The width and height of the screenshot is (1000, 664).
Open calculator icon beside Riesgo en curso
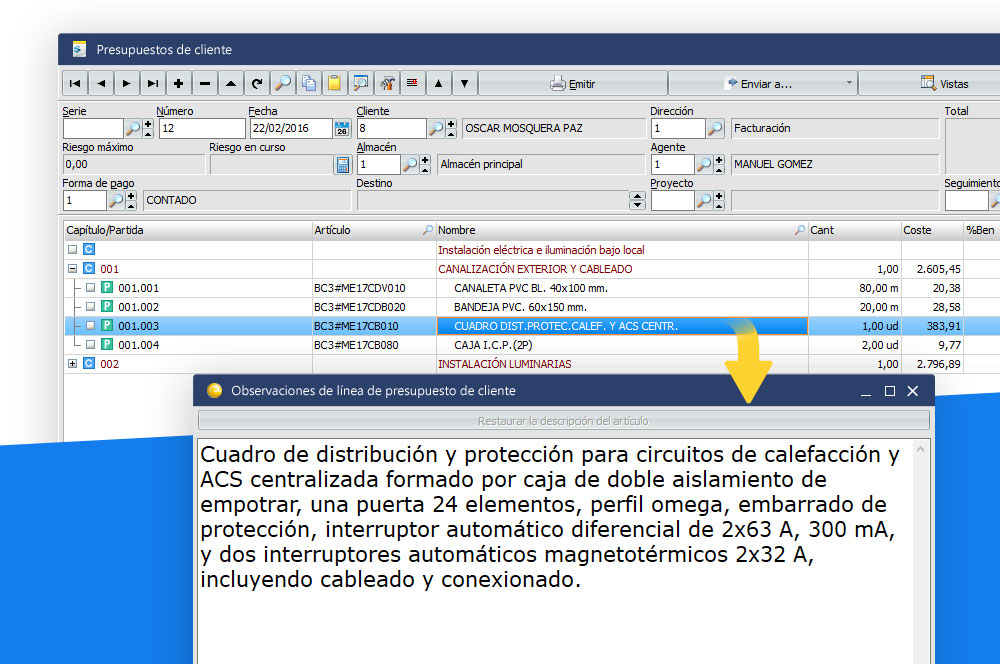pos(342,165)
